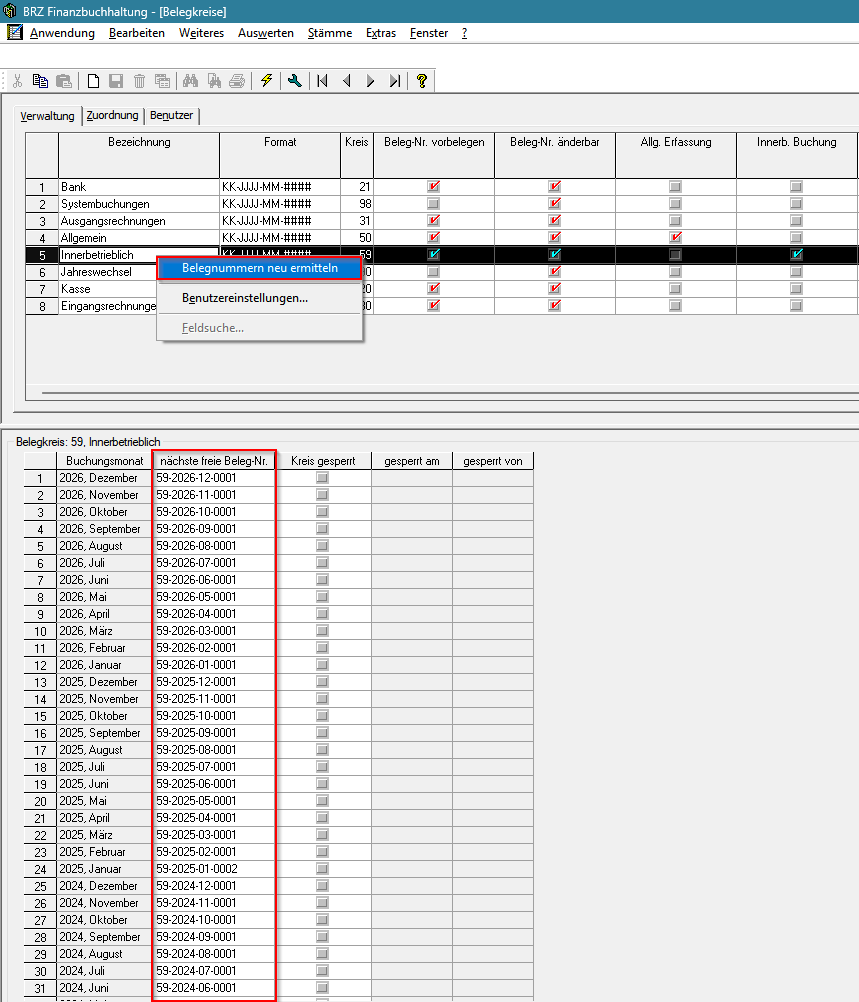Click the gesperrt von column header
The image size is (859, 1002).
click(493, 461)
